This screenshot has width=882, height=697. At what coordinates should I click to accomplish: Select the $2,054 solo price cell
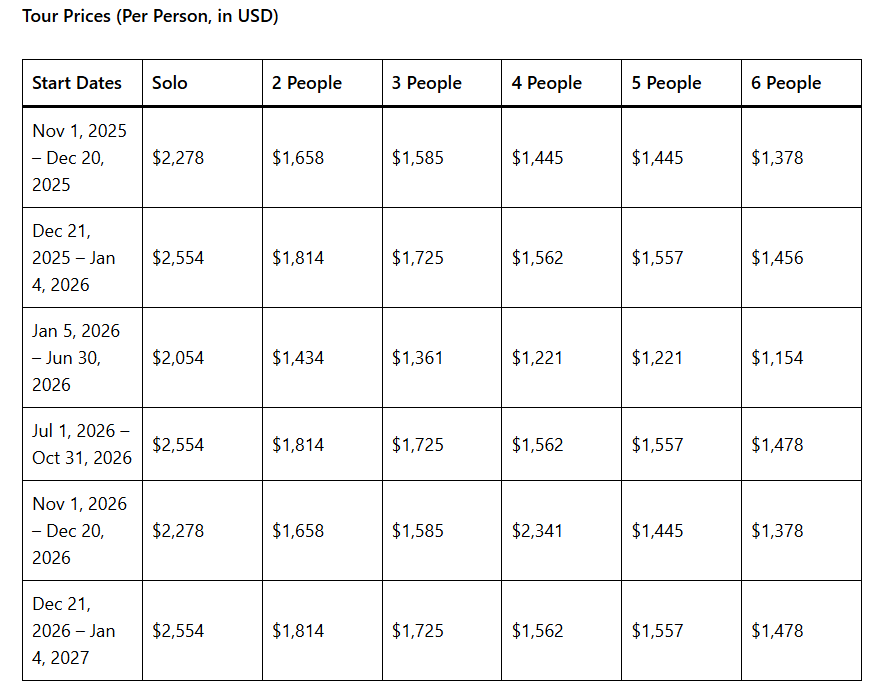click(x=178, y=358)
